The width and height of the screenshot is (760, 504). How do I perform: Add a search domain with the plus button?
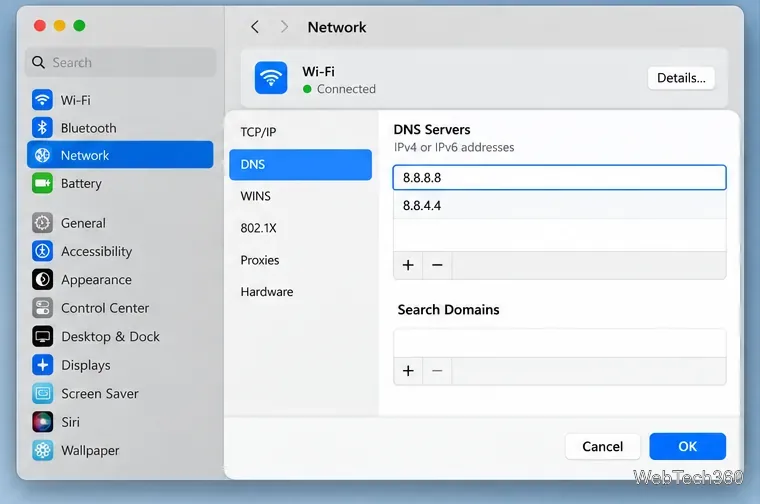408,371
